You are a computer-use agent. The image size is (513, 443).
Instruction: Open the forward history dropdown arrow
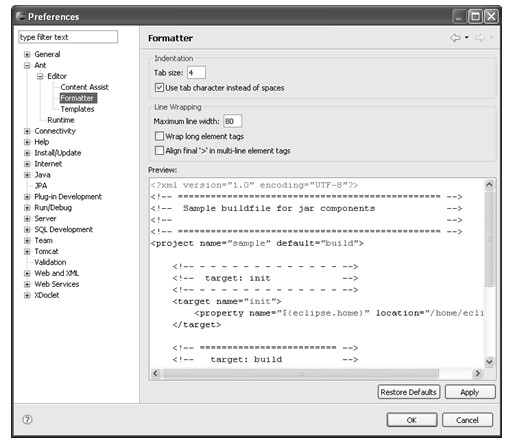point(491,37)
